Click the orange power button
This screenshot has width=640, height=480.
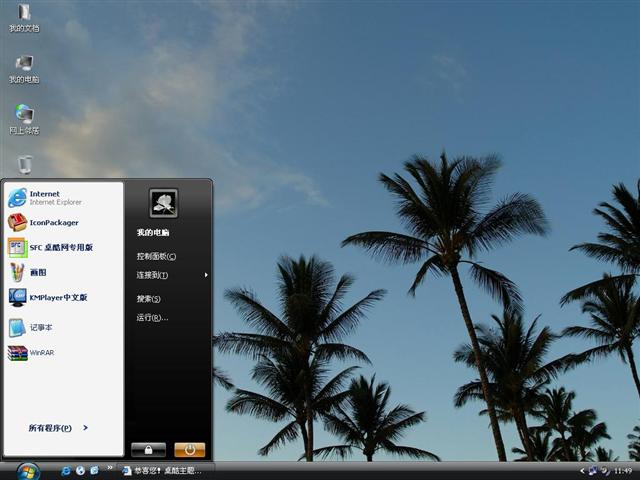[x=190, y=450]
